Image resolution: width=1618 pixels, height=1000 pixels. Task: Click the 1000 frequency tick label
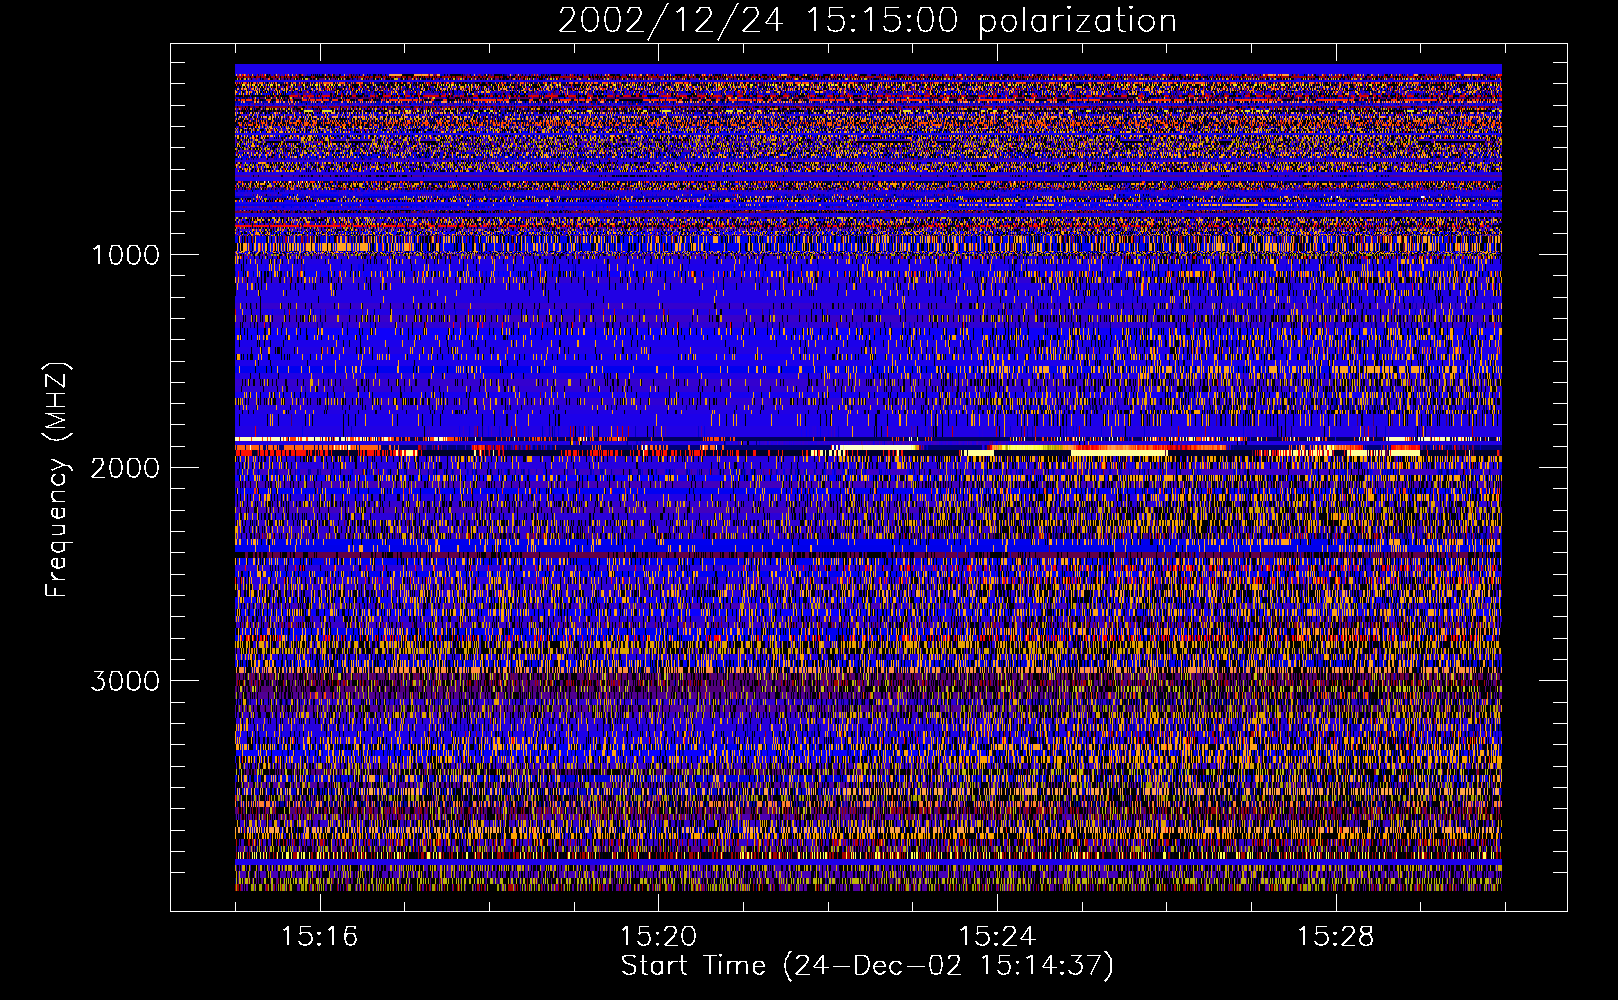pos(125,255)
